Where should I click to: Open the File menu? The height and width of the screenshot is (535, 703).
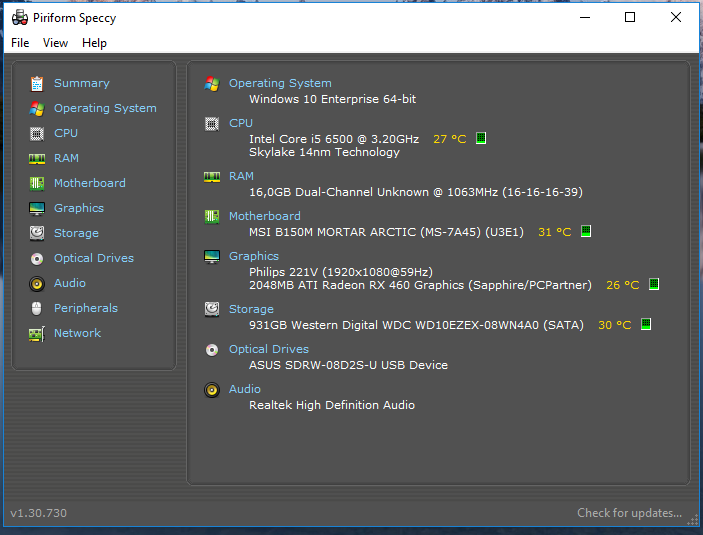(20, 43)
